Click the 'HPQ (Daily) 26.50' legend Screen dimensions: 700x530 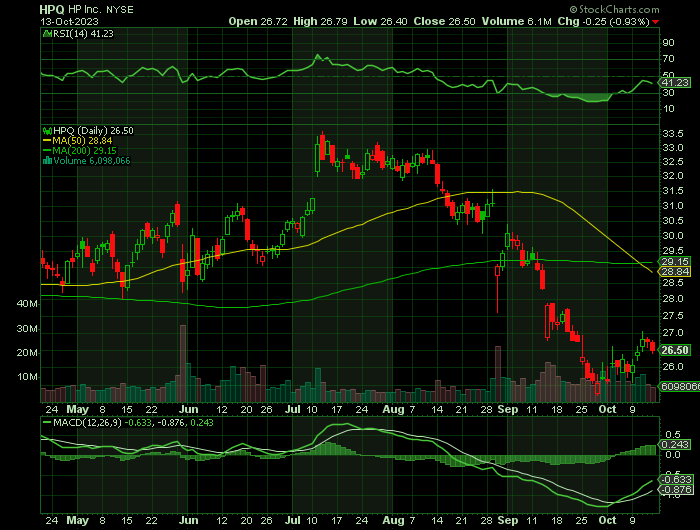click(93, 131)
